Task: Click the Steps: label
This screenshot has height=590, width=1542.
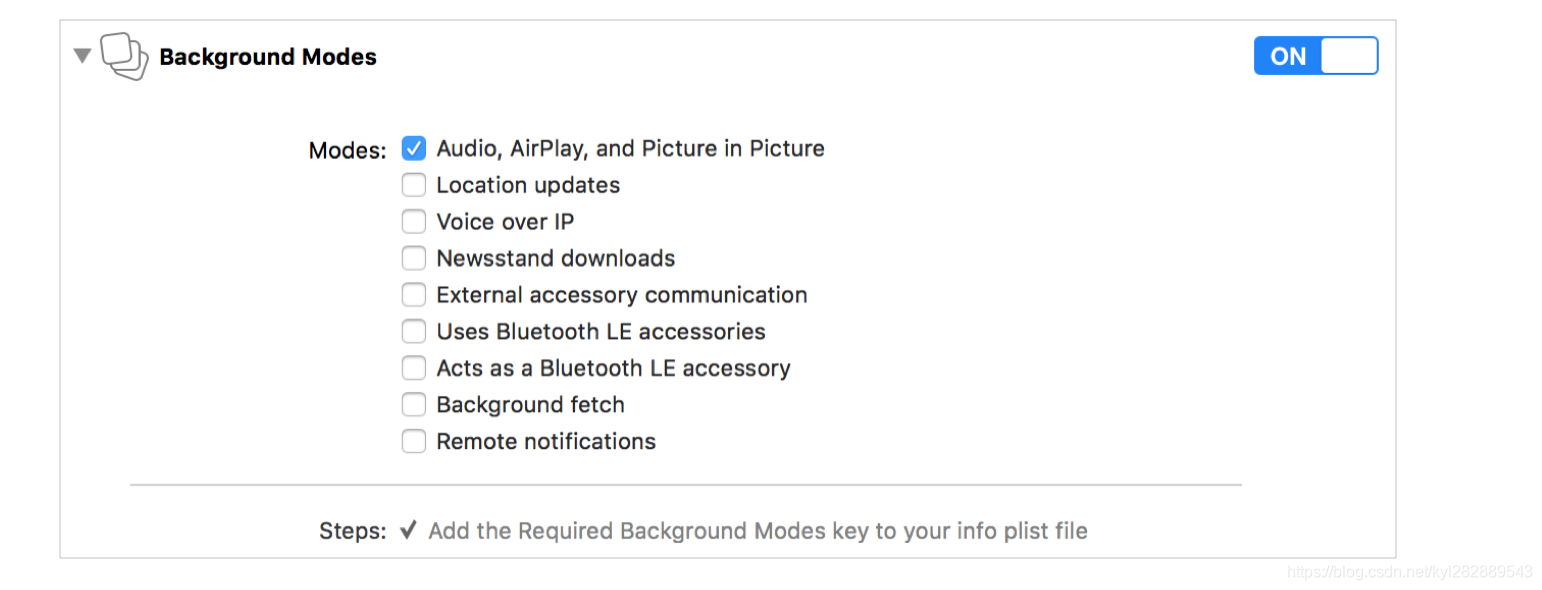Action: [x=352, y=531]
